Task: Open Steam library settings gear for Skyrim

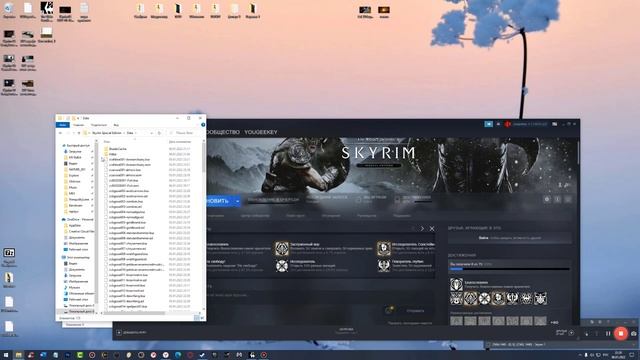Action: point(547,199)
